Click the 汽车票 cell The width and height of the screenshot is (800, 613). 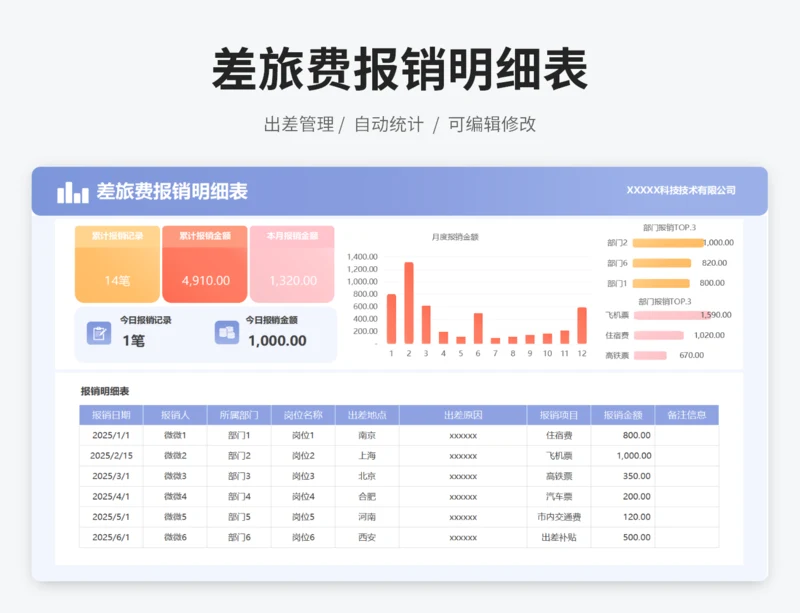coord(559,497)
